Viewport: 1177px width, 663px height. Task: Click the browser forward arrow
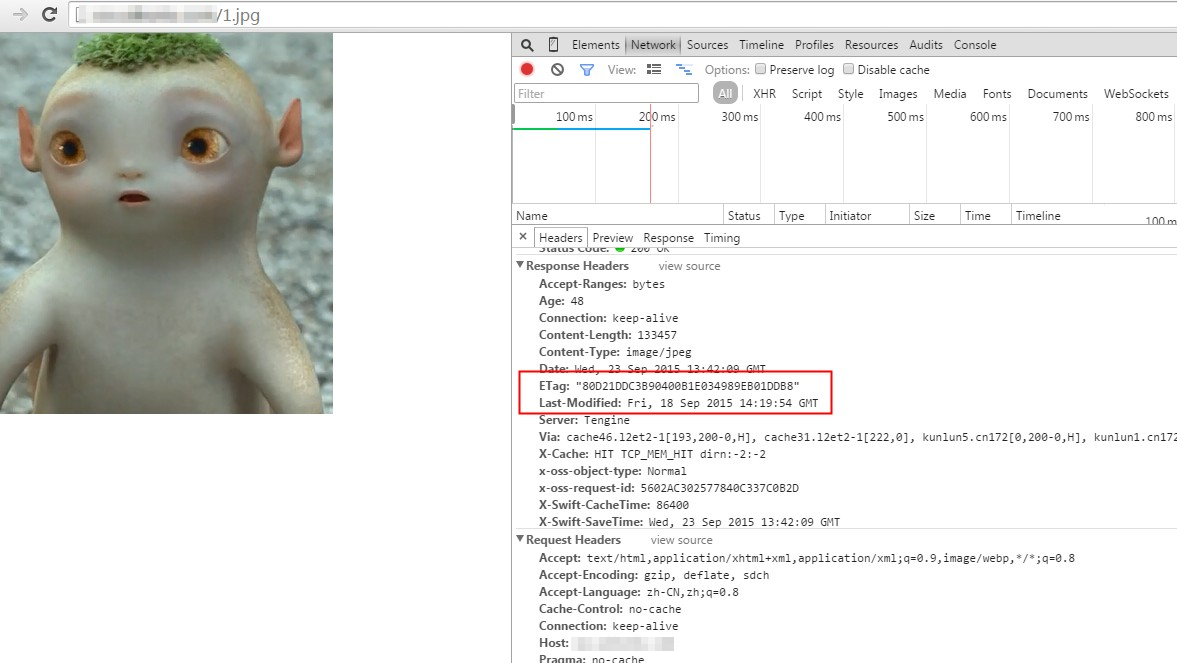[x=20, y=14]
